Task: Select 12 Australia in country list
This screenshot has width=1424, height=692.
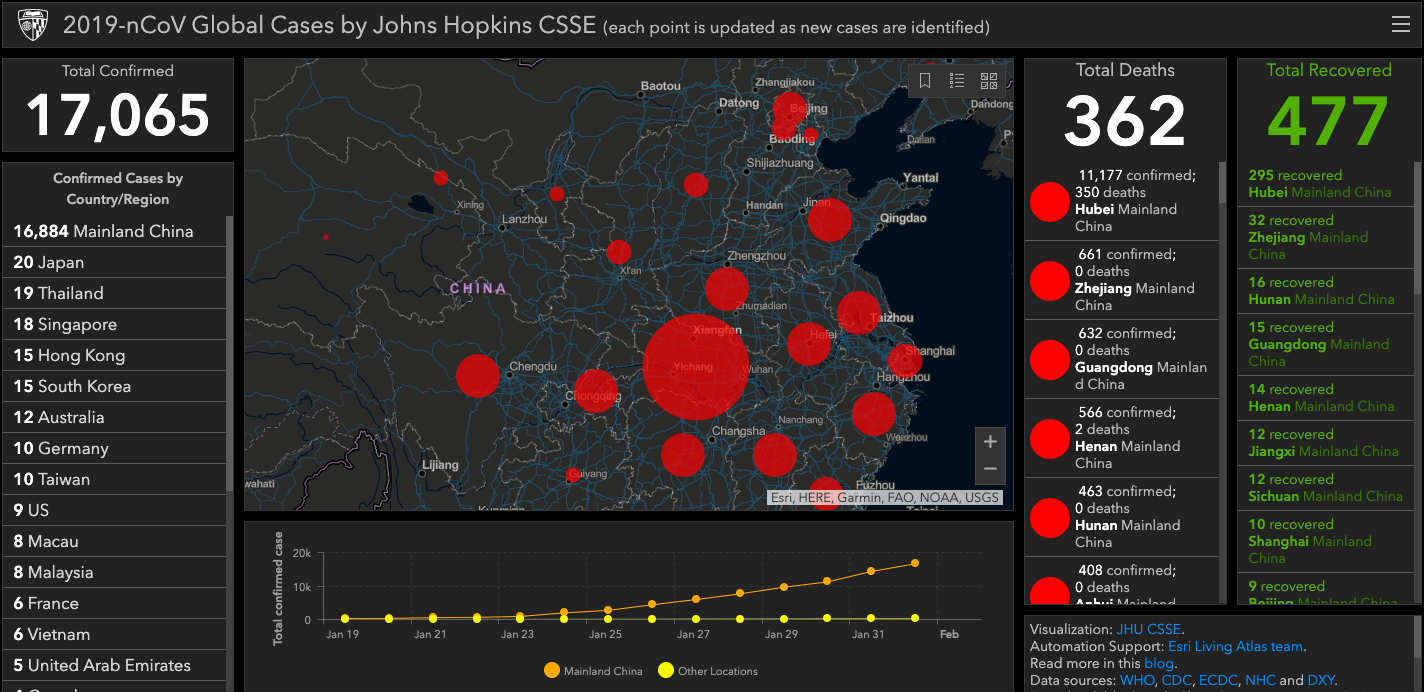Action: [115, 417]
